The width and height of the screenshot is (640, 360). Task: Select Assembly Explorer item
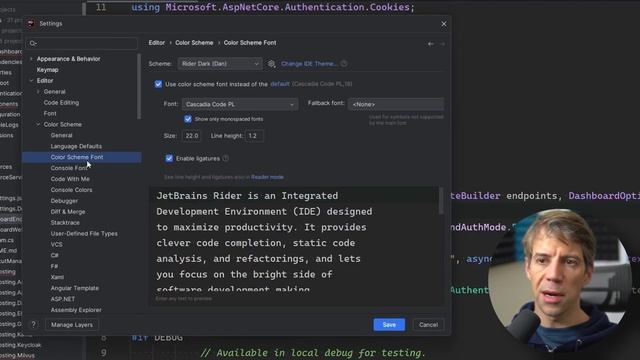pyautogui.click(x=76, y=310)
